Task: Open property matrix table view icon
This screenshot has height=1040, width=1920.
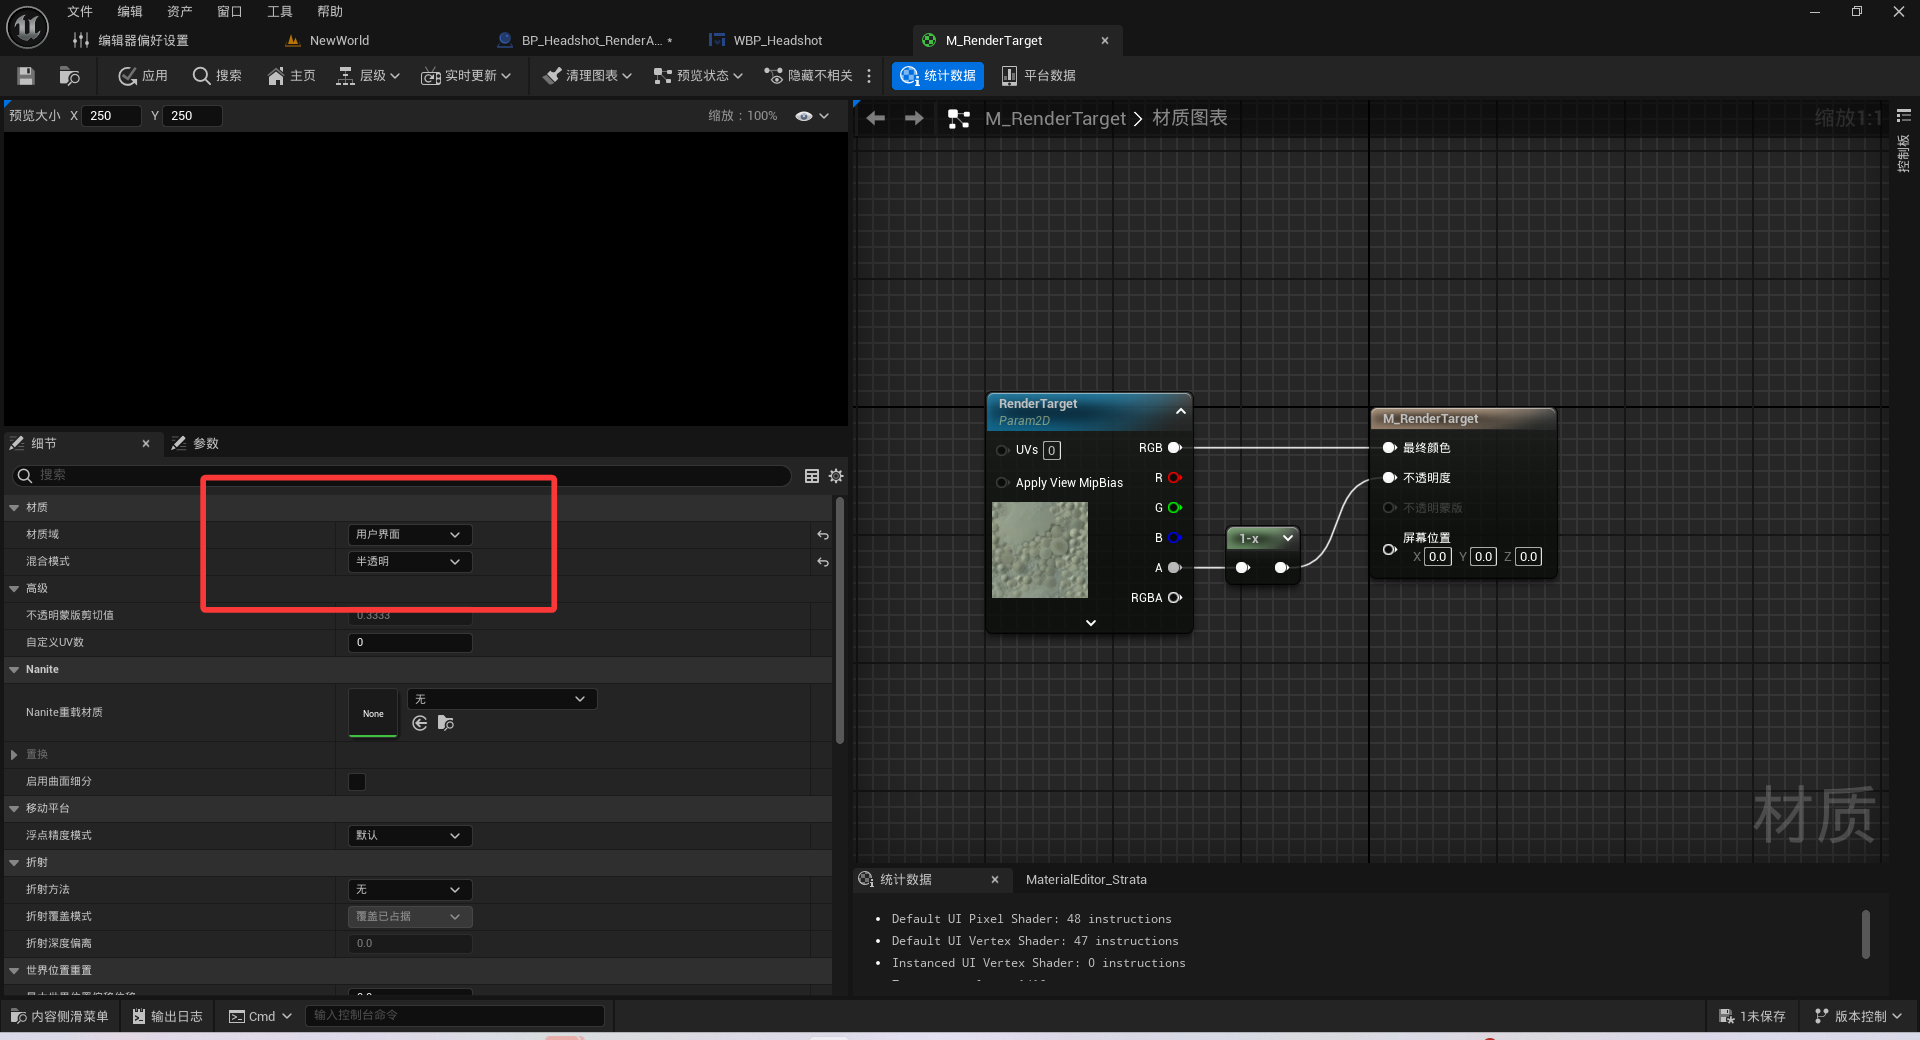Action: coord(812,476)
